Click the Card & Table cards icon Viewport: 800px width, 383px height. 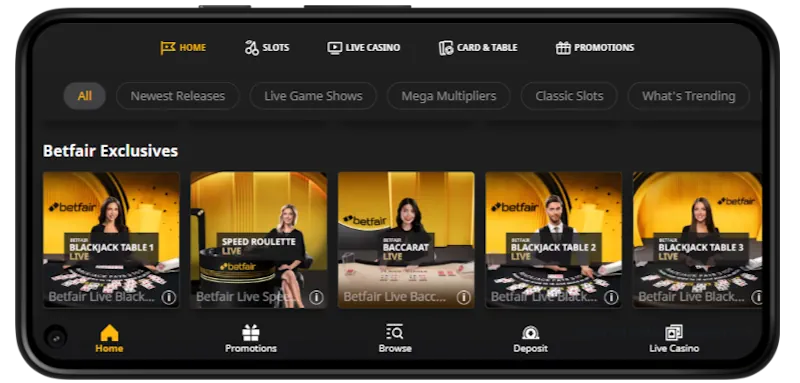point(446,48)
